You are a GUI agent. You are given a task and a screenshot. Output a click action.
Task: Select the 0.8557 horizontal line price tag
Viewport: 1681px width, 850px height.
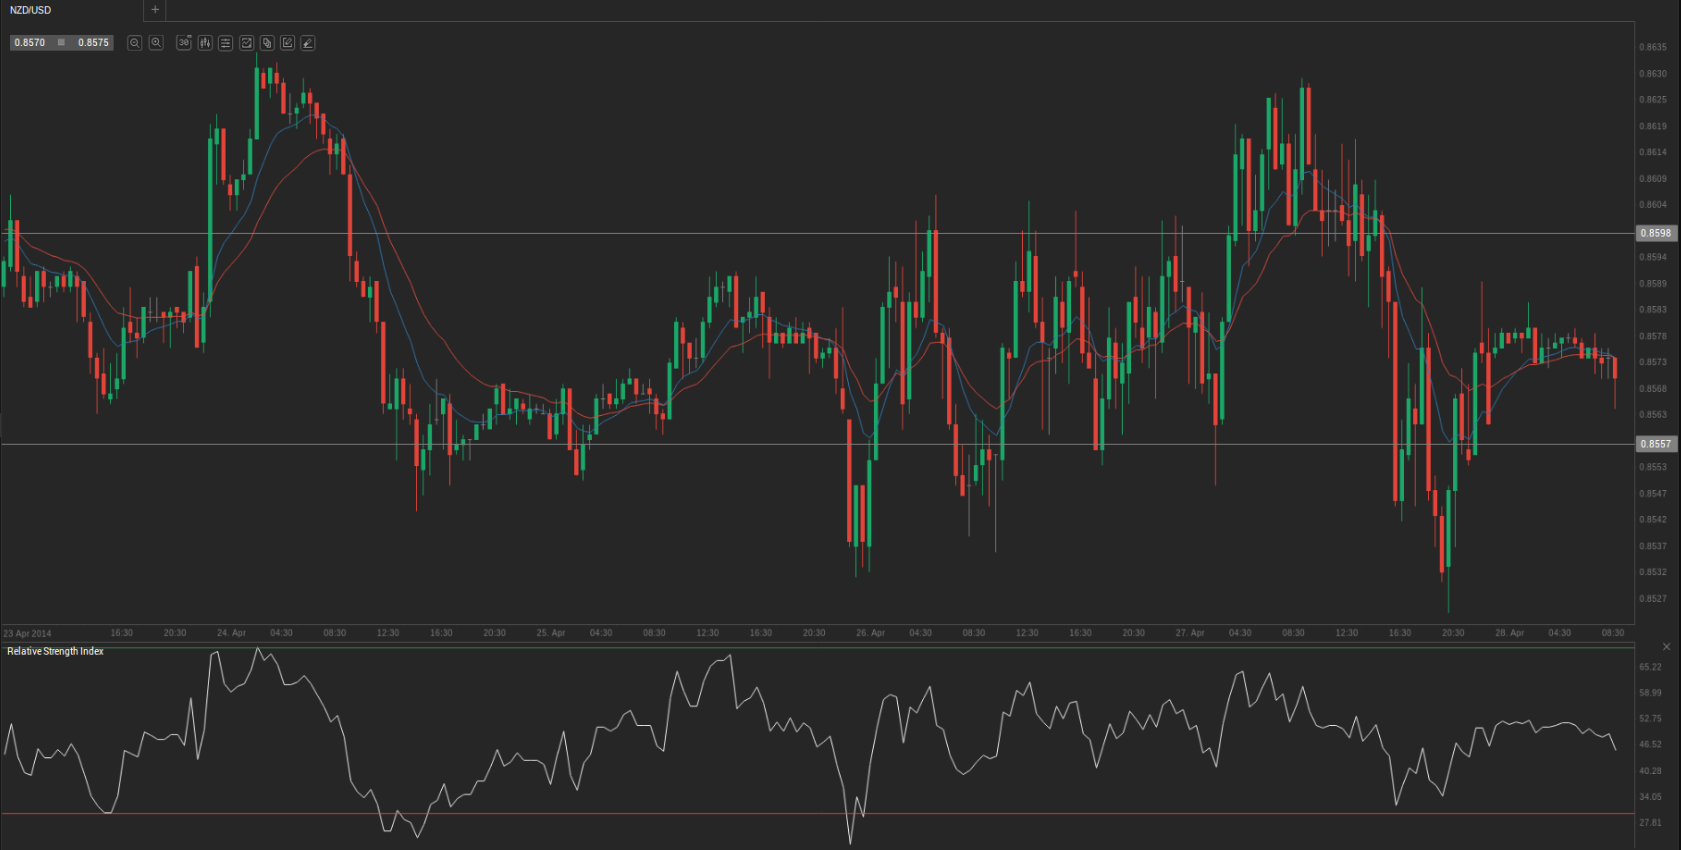point(1656,444)
